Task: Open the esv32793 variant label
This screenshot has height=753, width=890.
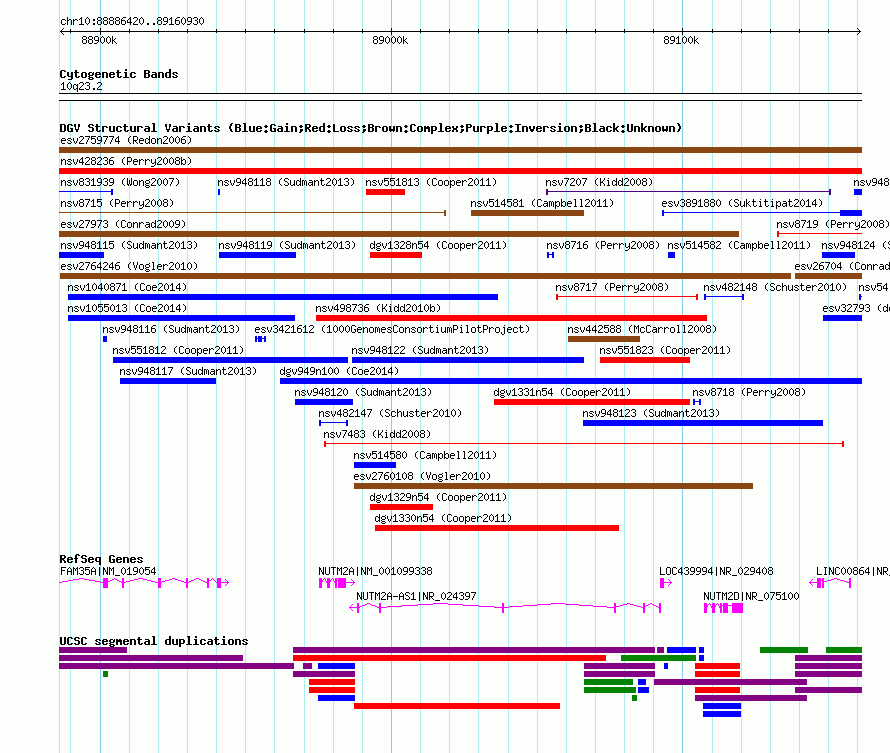Action: [855, 308]
